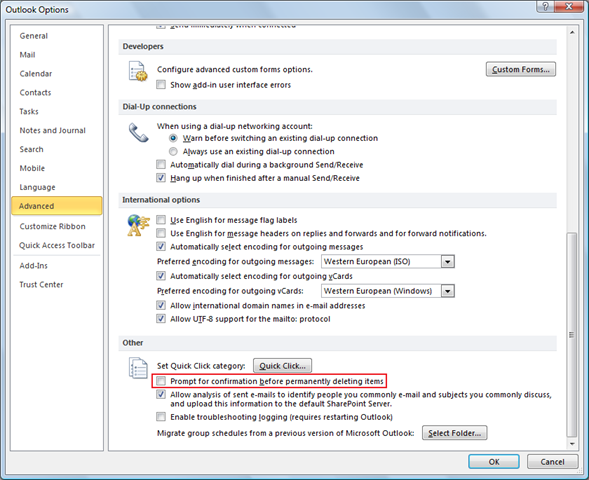
Task: Check Automatically dial during background Send/Receive
Action: 161,165
